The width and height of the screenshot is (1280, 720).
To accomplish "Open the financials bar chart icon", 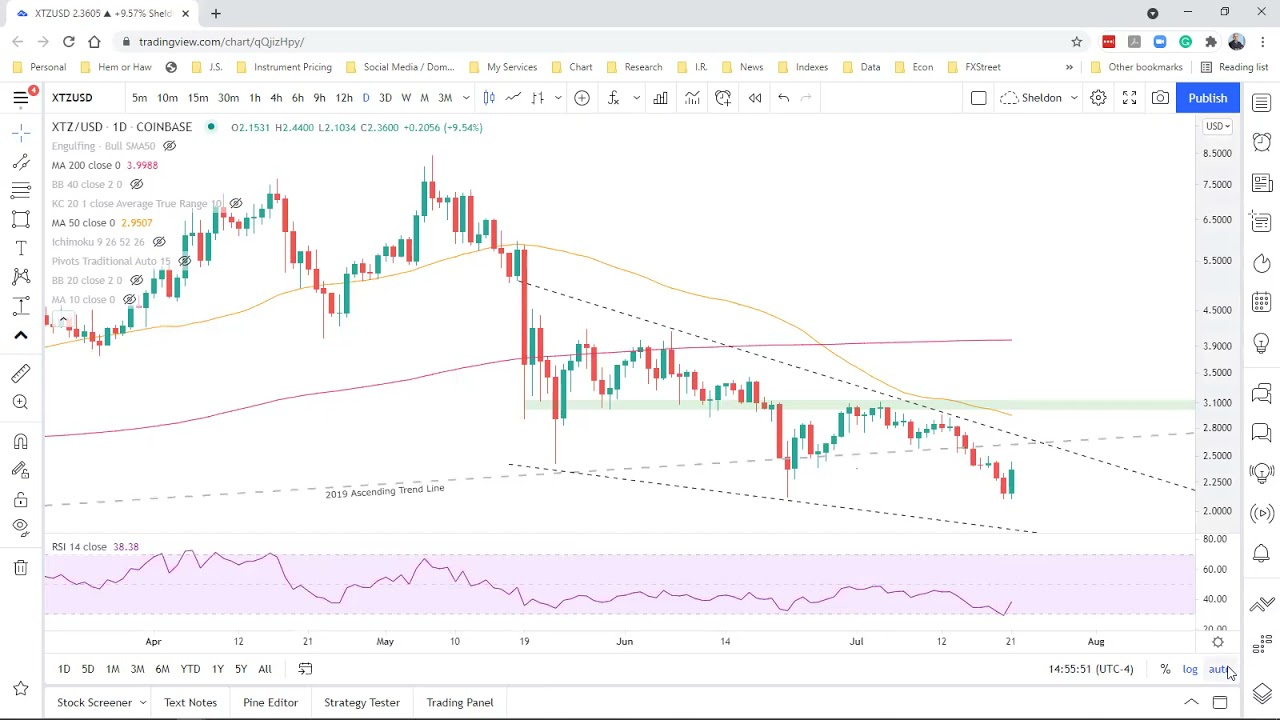I will [661, 97].
